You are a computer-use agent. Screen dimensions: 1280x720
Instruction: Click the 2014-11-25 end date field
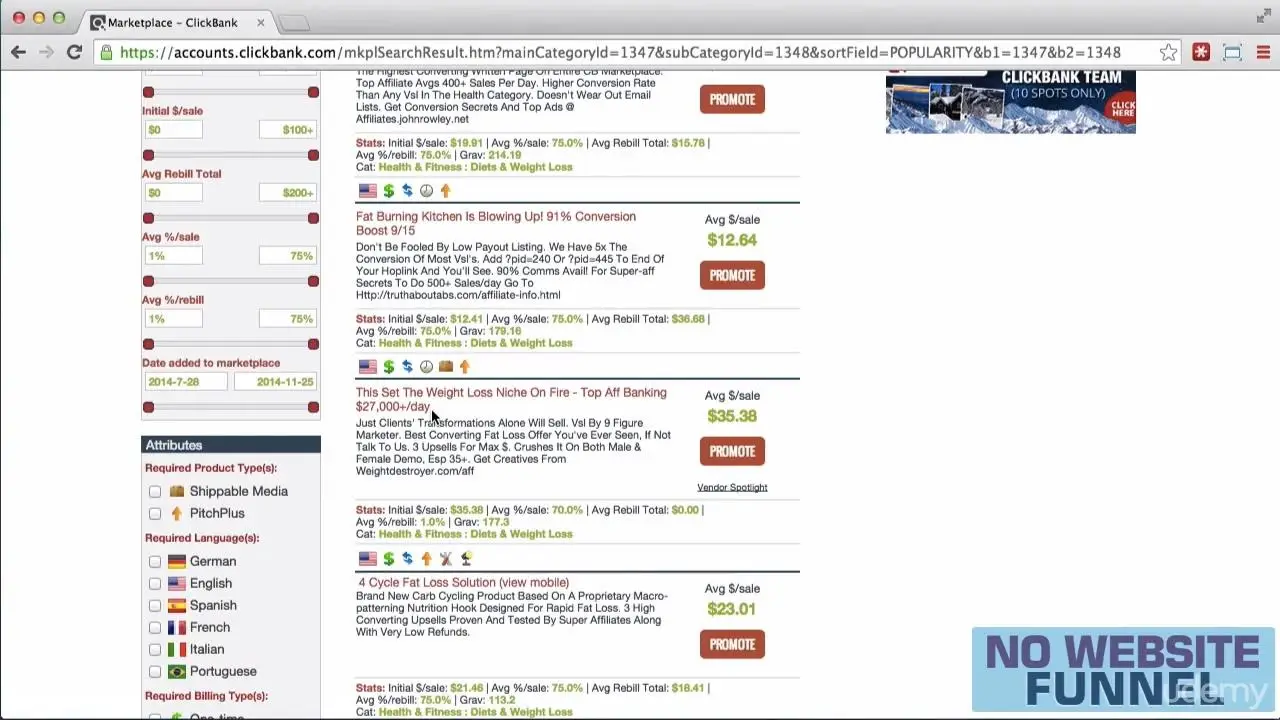[x=275, y=382]
